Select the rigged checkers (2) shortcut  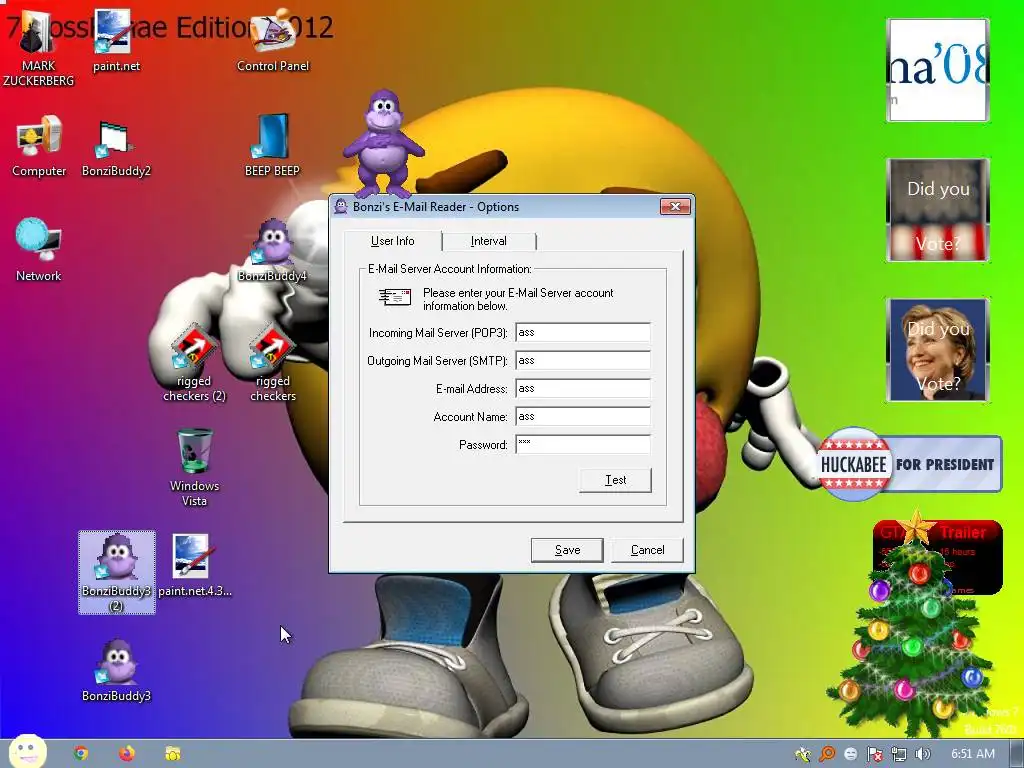click(x=194, y=363)
